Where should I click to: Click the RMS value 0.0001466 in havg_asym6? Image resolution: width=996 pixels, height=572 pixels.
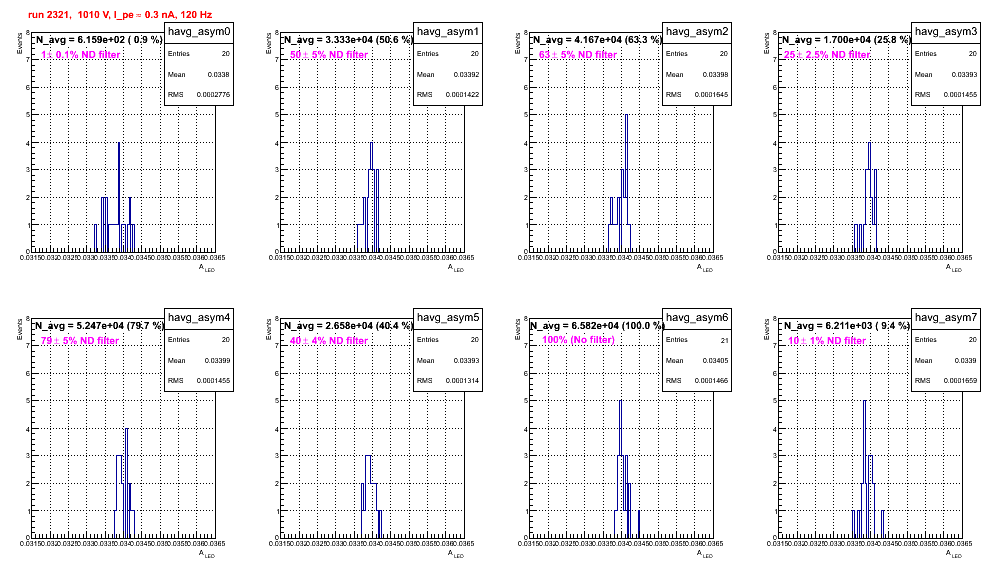click(x=711, y=381)
